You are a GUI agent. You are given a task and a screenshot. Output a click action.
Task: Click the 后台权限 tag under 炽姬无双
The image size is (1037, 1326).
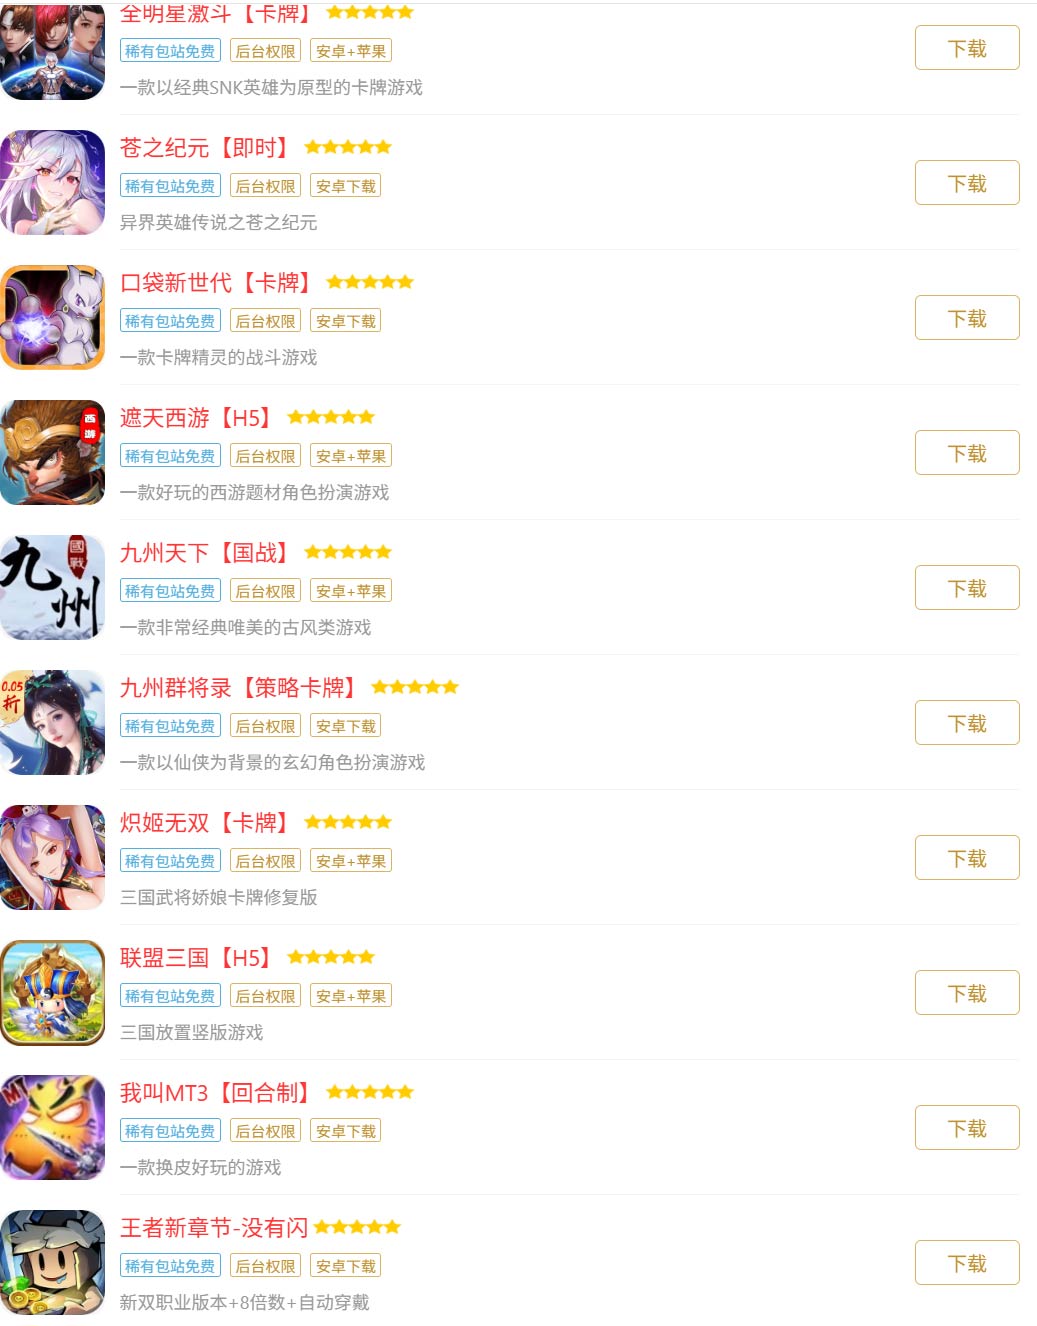265,861
